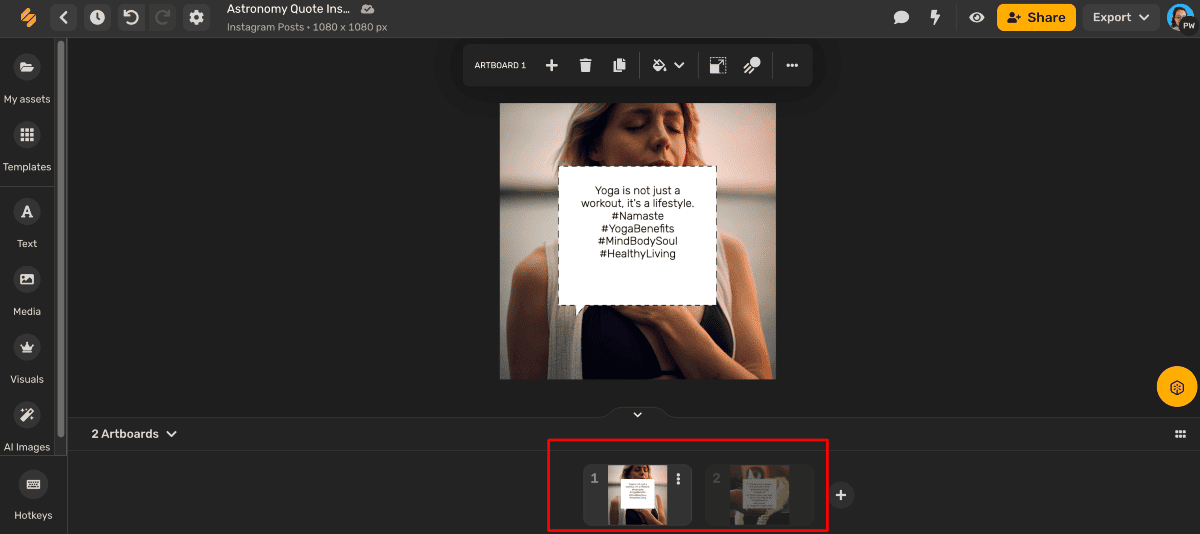The width and height of the screenshot is (1200, 534).
Task: Go back with the left arrow button
Action: tap(64, 17)
